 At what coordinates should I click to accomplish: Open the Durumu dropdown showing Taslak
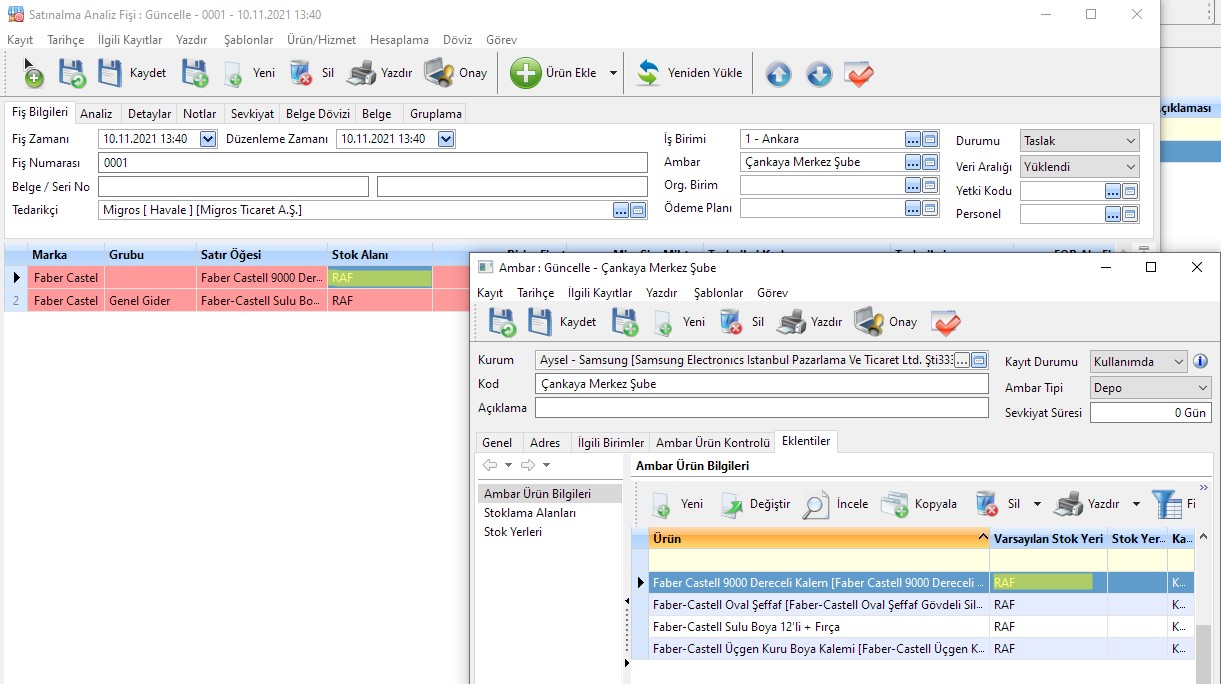[1130, 141]
